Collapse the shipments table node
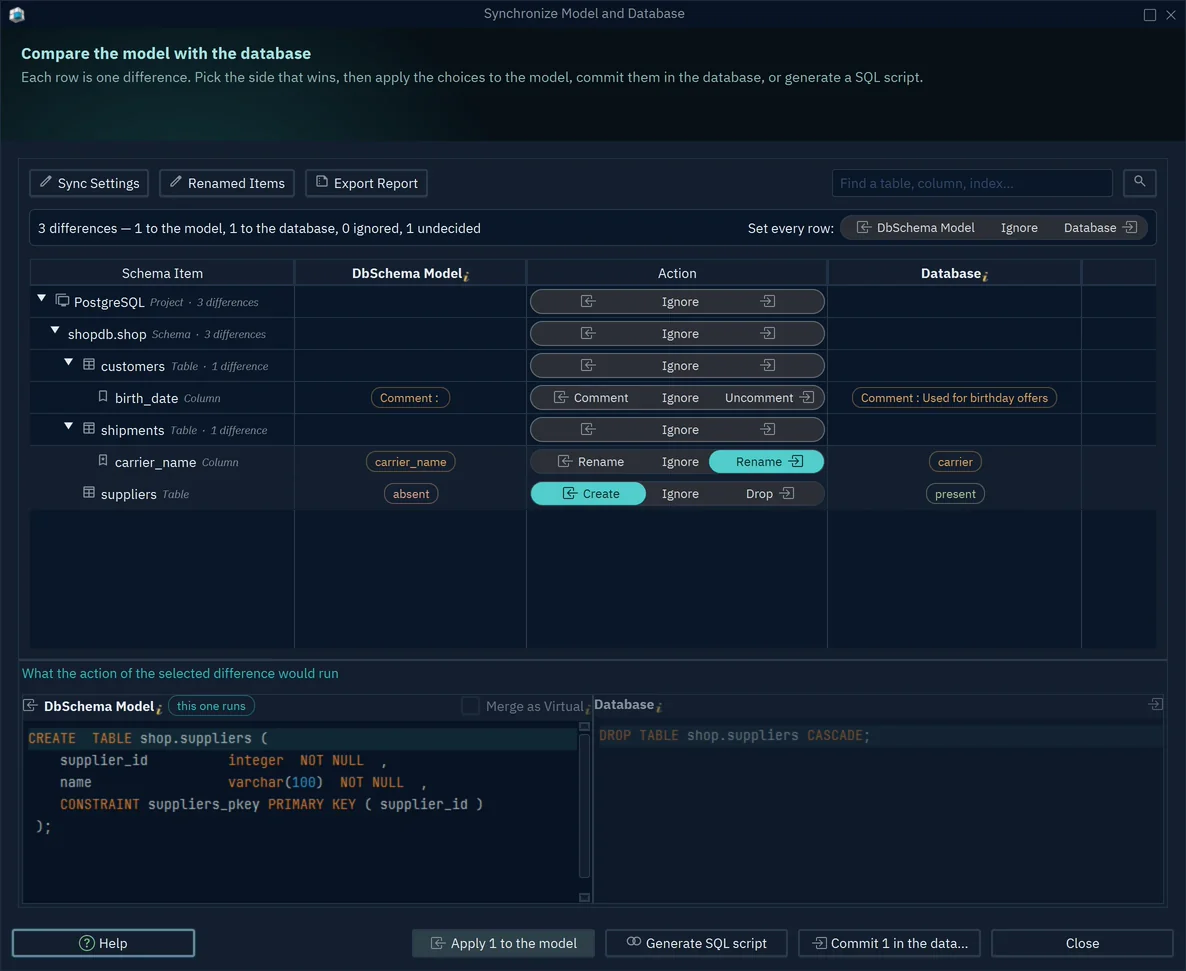Image resolution: width=1186 pixels, height=971 pixels. [x=68, y=427]
